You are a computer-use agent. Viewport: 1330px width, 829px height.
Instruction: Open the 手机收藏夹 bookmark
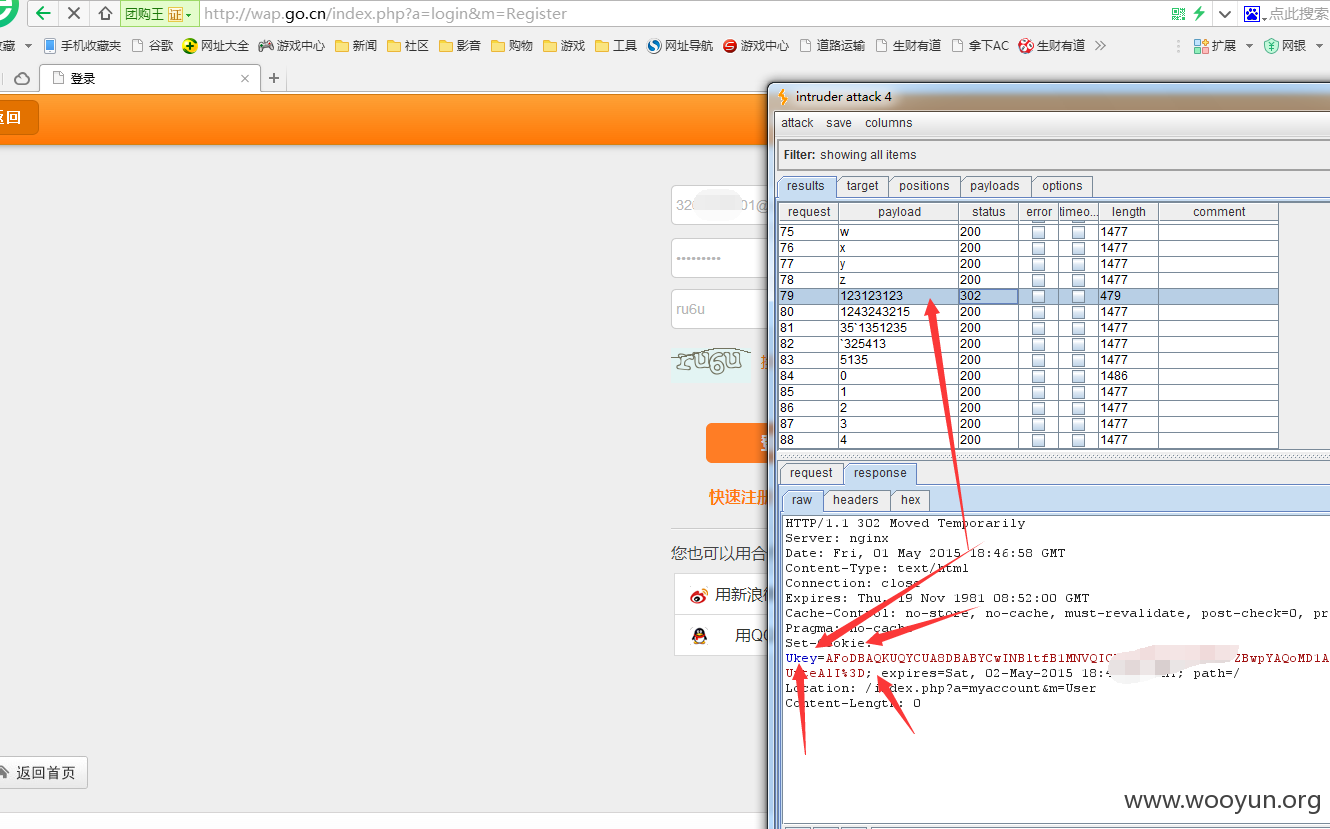[x=82, y=46]
